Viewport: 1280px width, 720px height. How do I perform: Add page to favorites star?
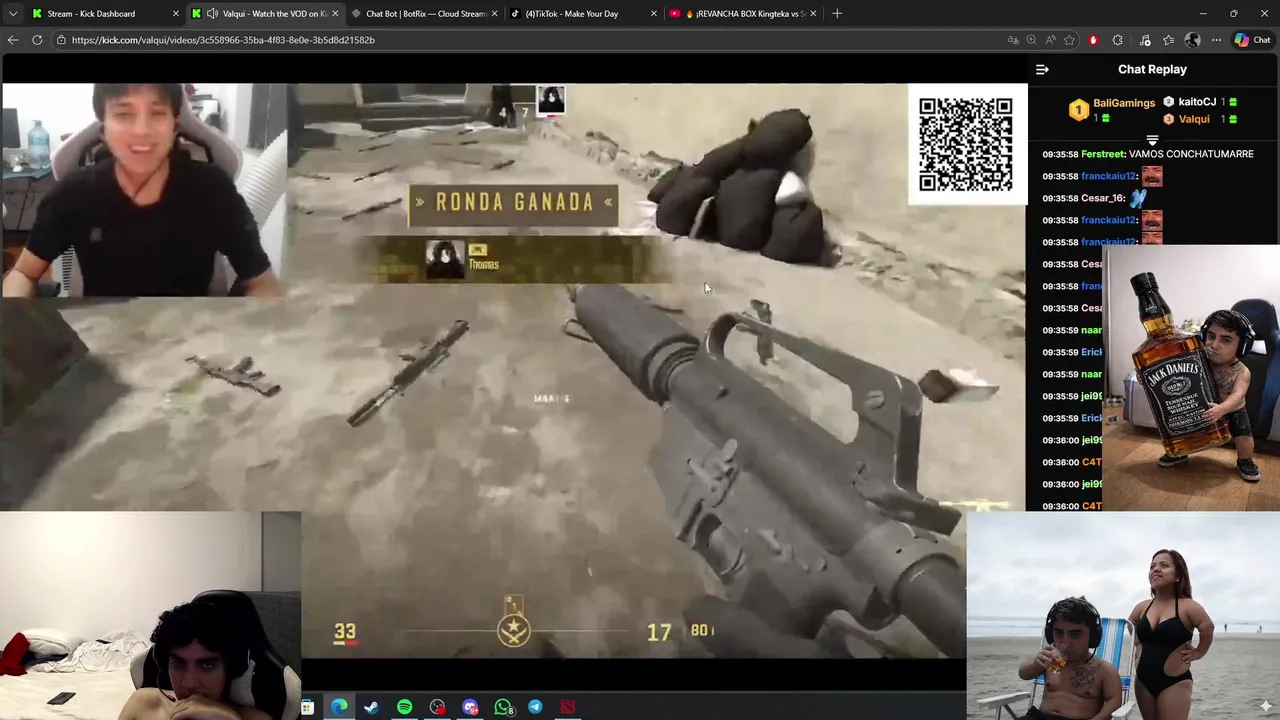tap(1070, 40)
